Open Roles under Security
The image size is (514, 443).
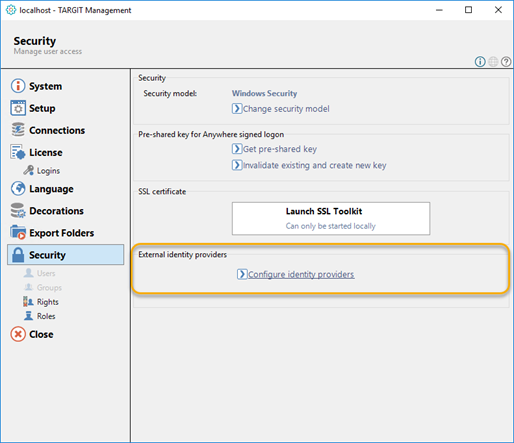pyautogui.click(x=39, y=316)
